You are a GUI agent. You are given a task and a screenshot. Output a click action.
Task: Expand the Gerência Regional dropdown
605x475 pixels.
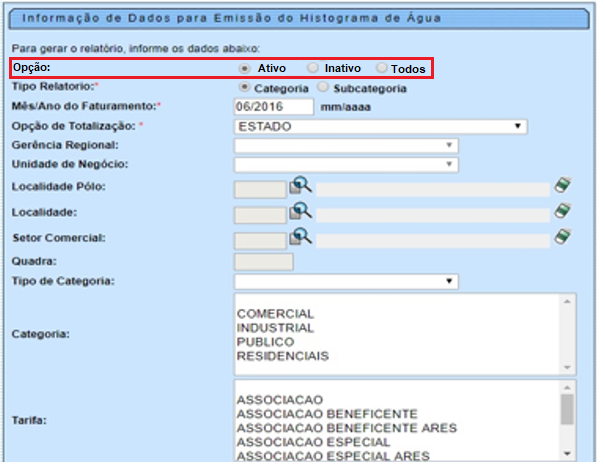[x=346, y=146]
